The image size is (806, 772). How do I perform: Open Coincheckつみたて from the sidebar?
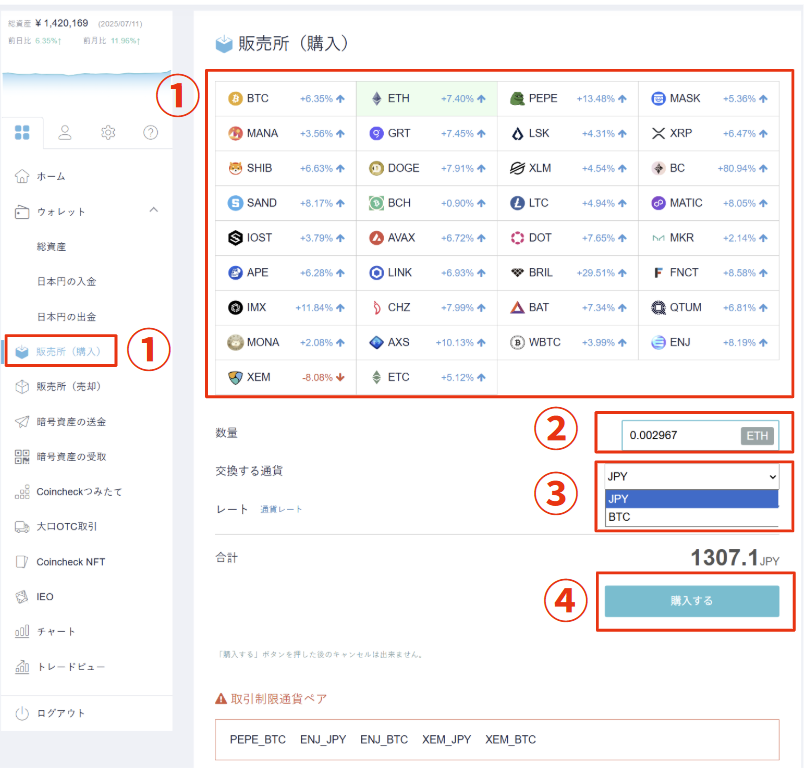tap(79, 492)
